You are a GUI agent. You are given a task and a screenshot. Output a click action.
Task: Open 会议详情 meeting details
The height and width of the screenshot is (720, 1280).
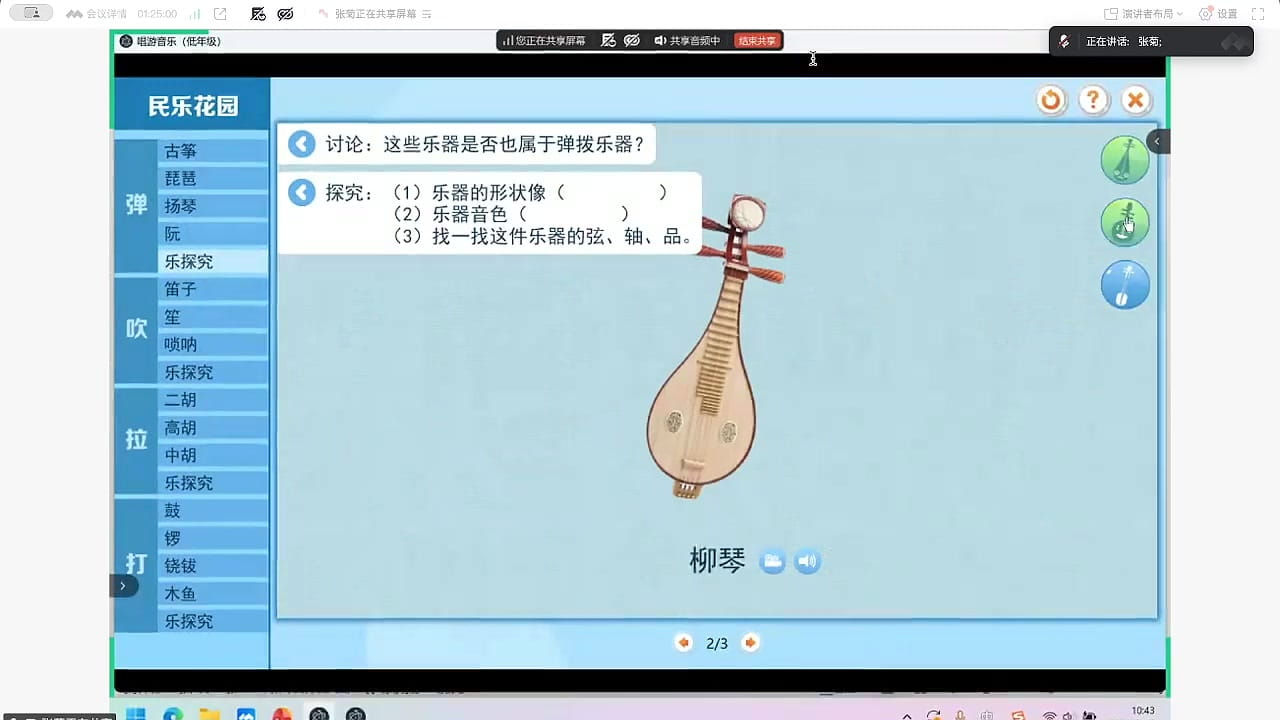tap(97, 14)
